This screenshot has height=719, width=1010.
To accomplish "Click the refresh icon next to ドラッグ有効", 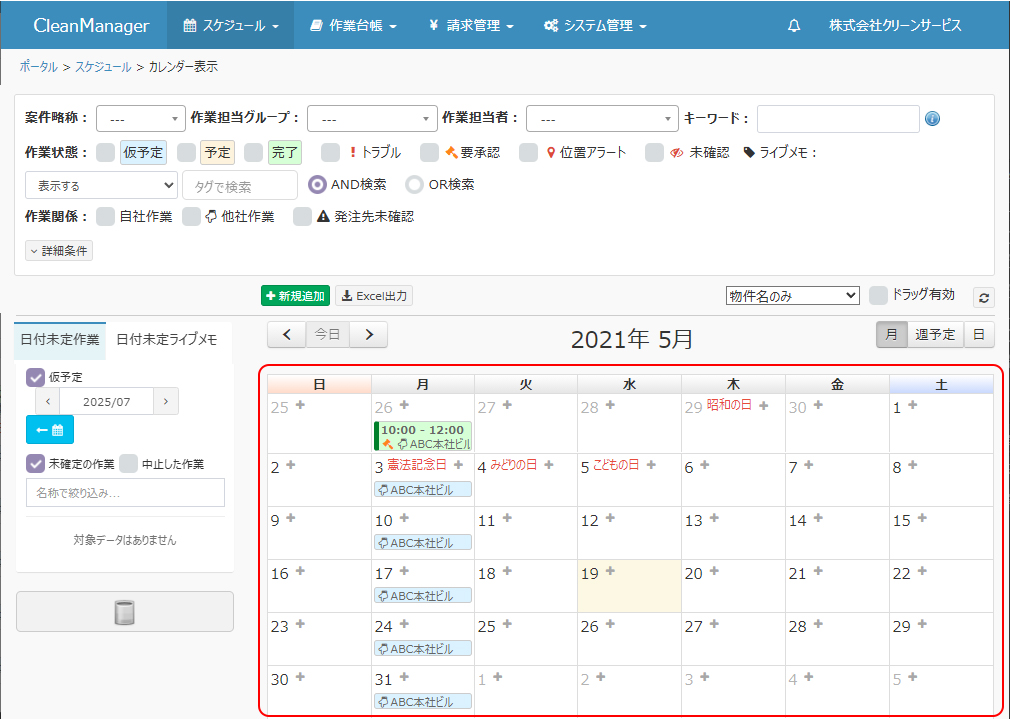I will 984,297.
